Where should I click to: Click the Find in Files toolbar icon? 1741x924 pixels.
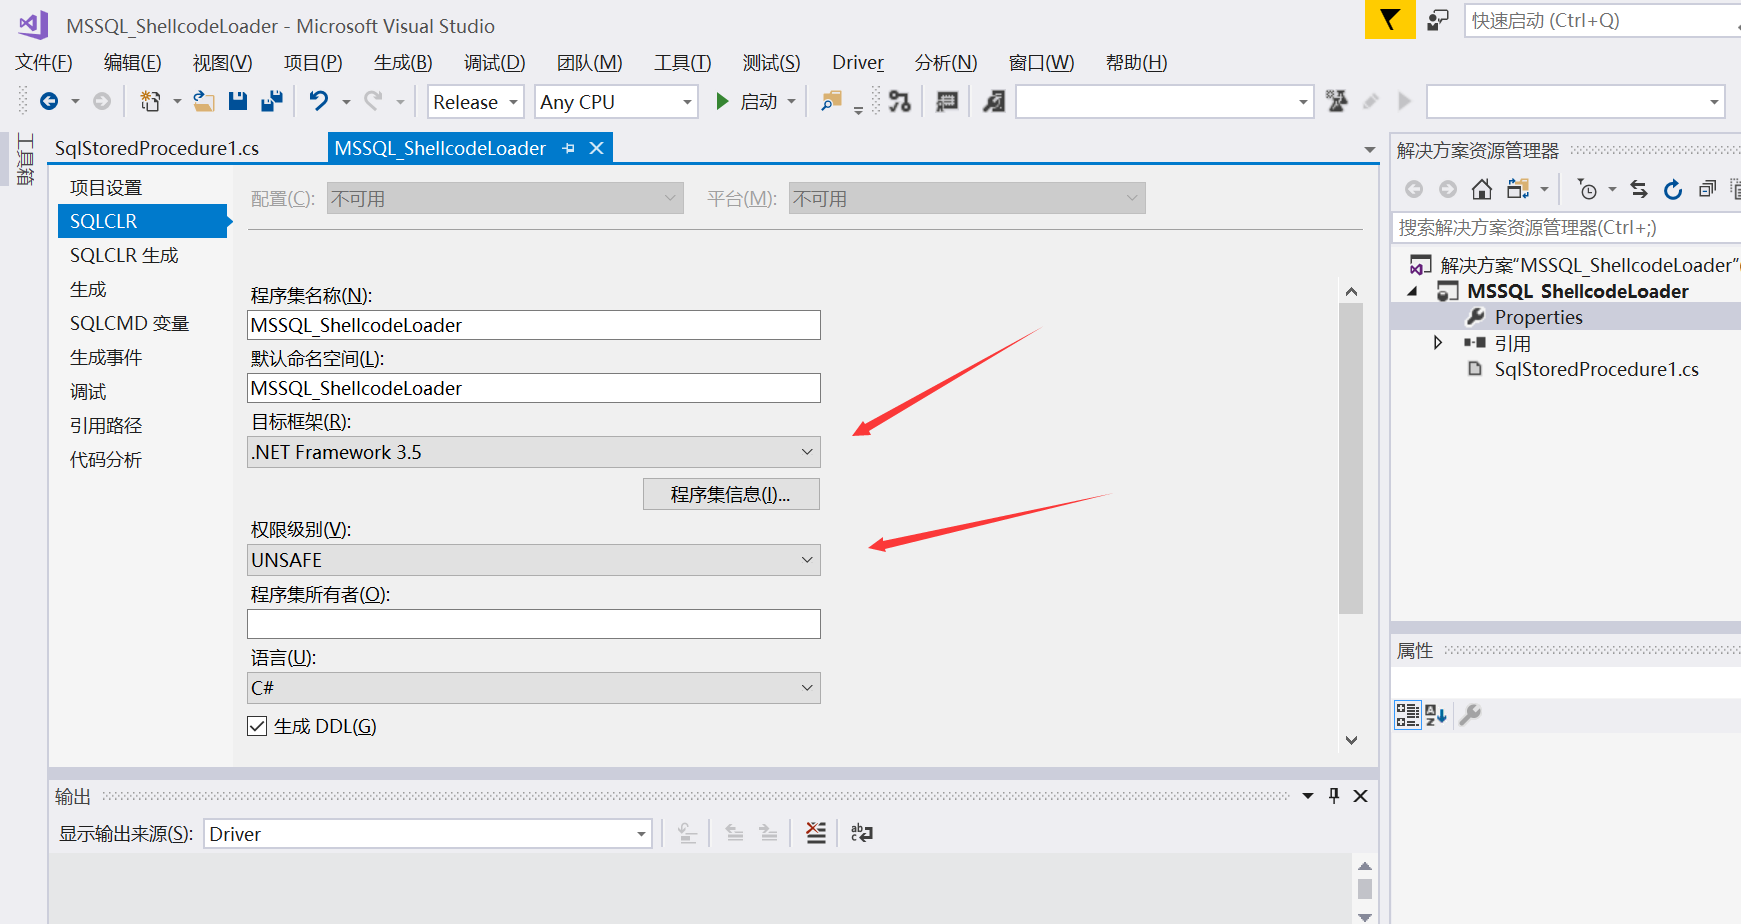click(x=831, y=101)
